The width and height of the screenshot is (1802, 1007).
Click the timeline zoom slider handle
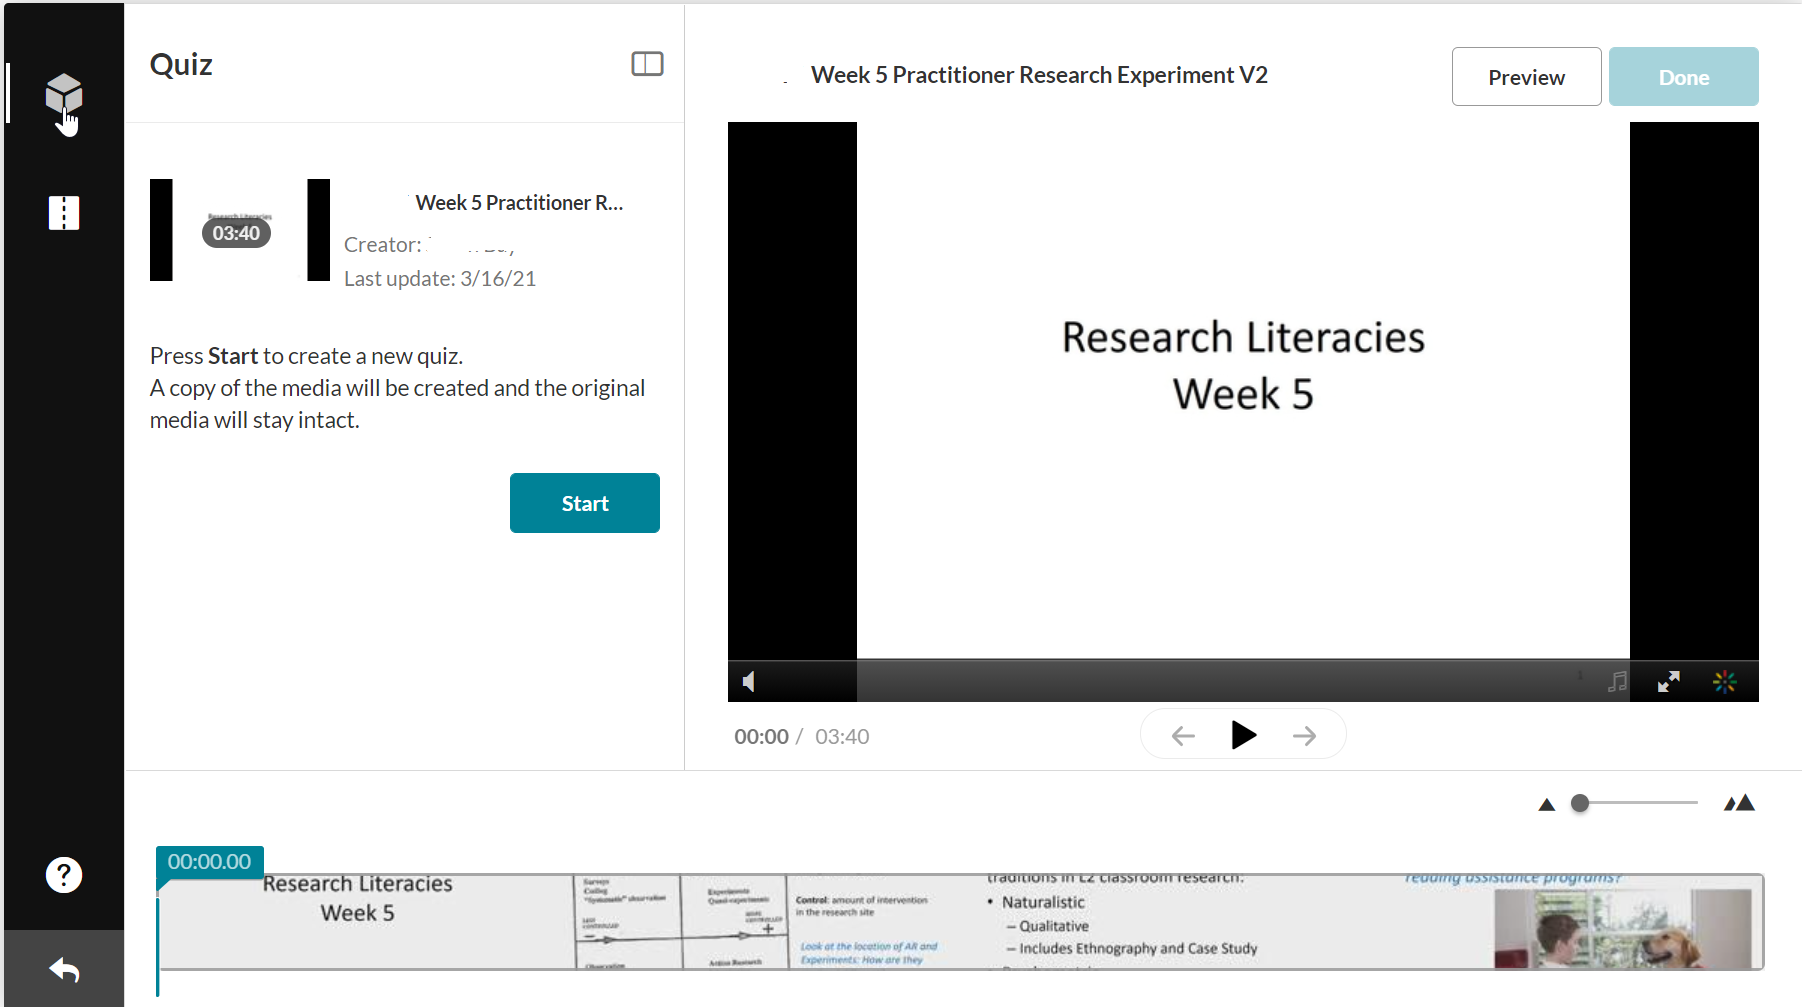pos(1580,803)
